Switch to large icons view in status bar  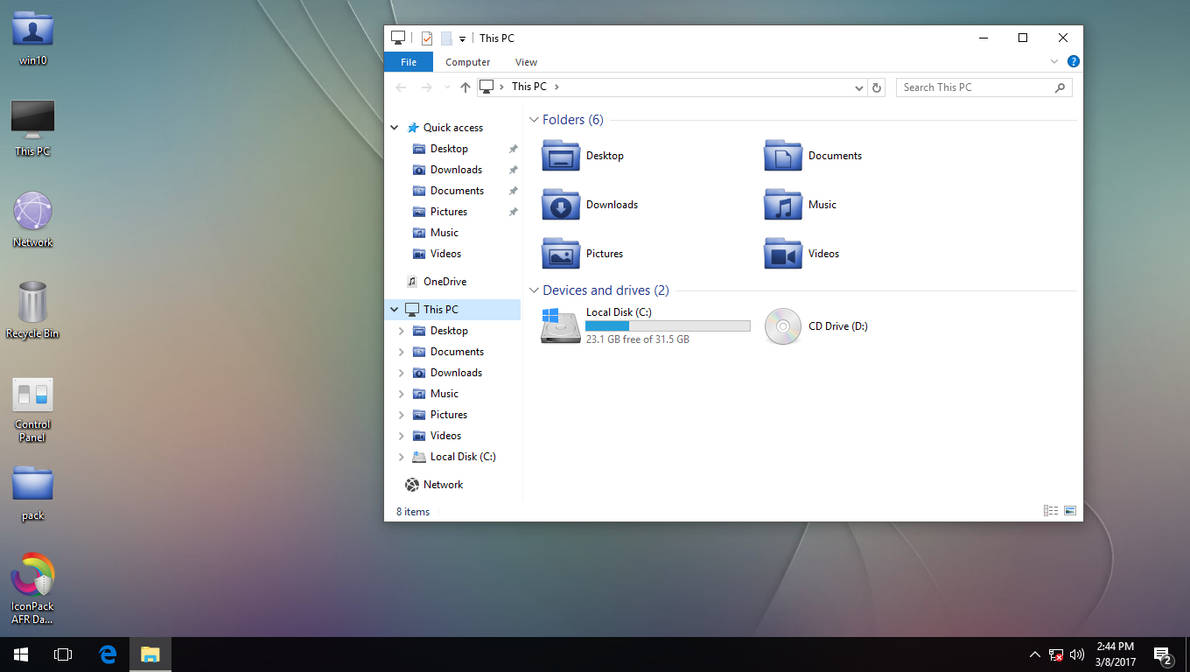point(1070,511)
